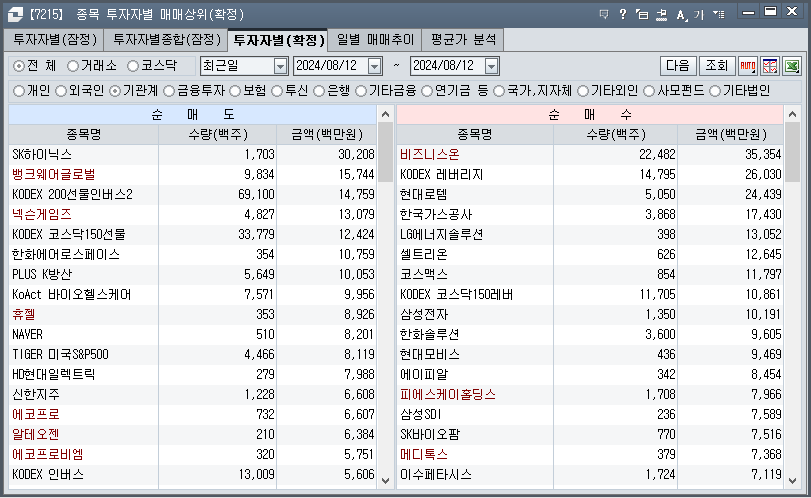Select SK하이닉스 in net-sell list
Viewport: 811px width, 498px height.
(192, 155)
